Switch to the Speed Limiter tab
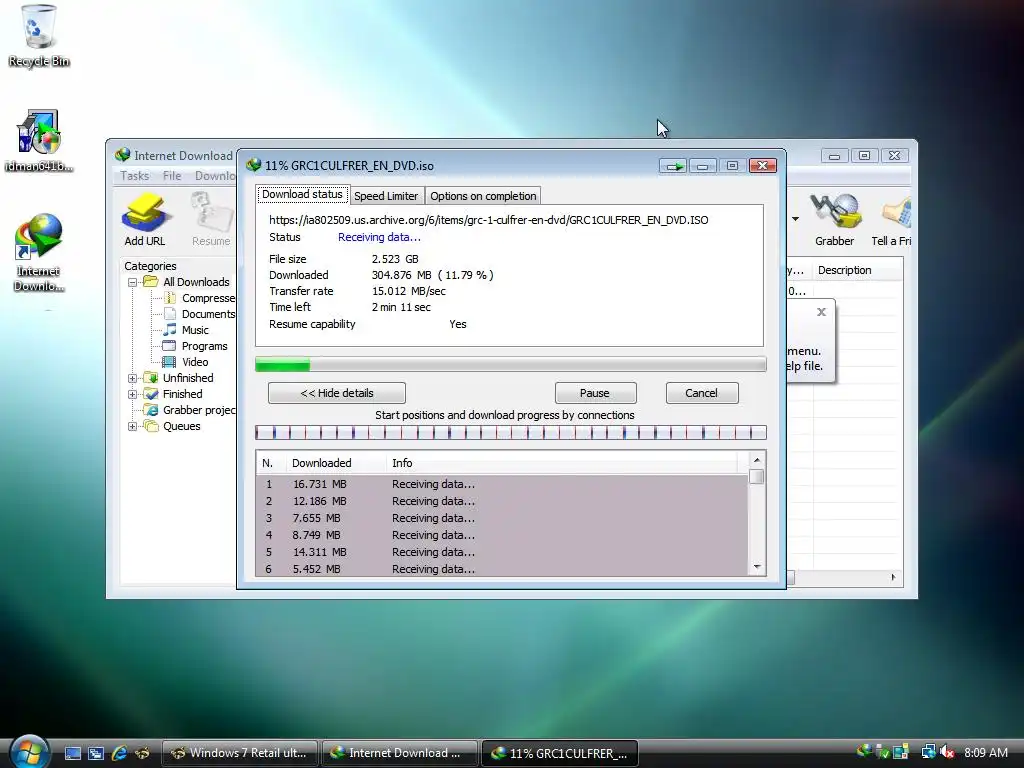Screen dimensions: 1024x768 click(386, 196)
